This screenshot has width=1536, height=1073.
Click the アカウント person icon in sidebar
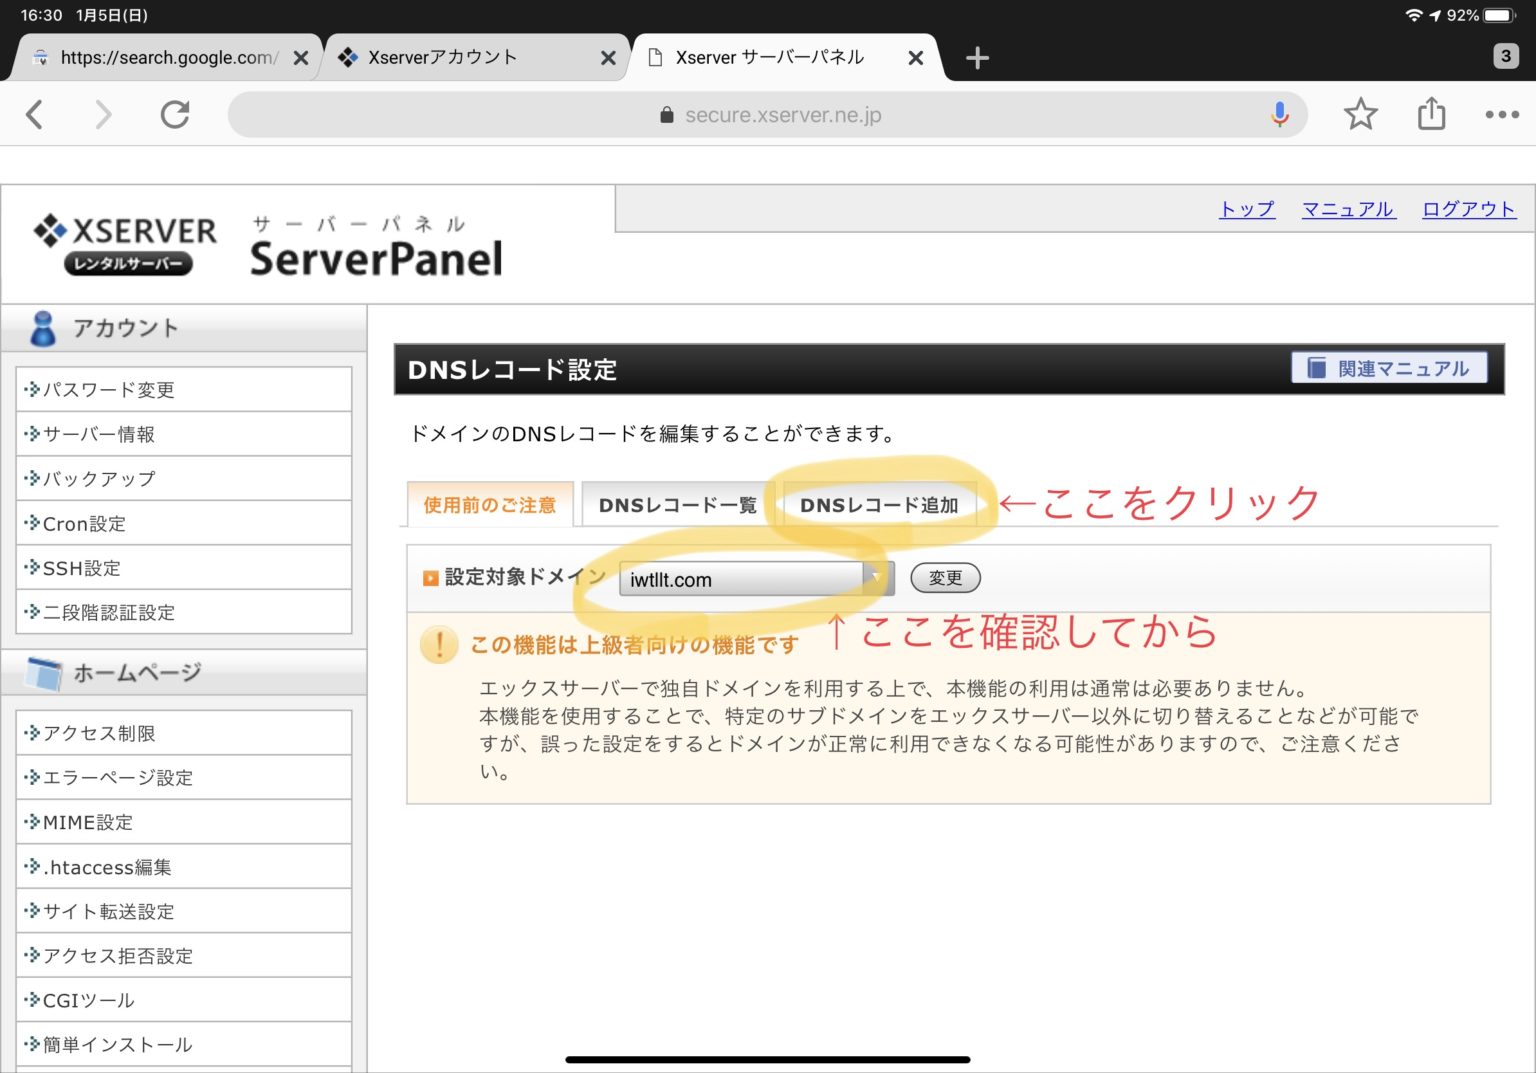tap(42, 327)
